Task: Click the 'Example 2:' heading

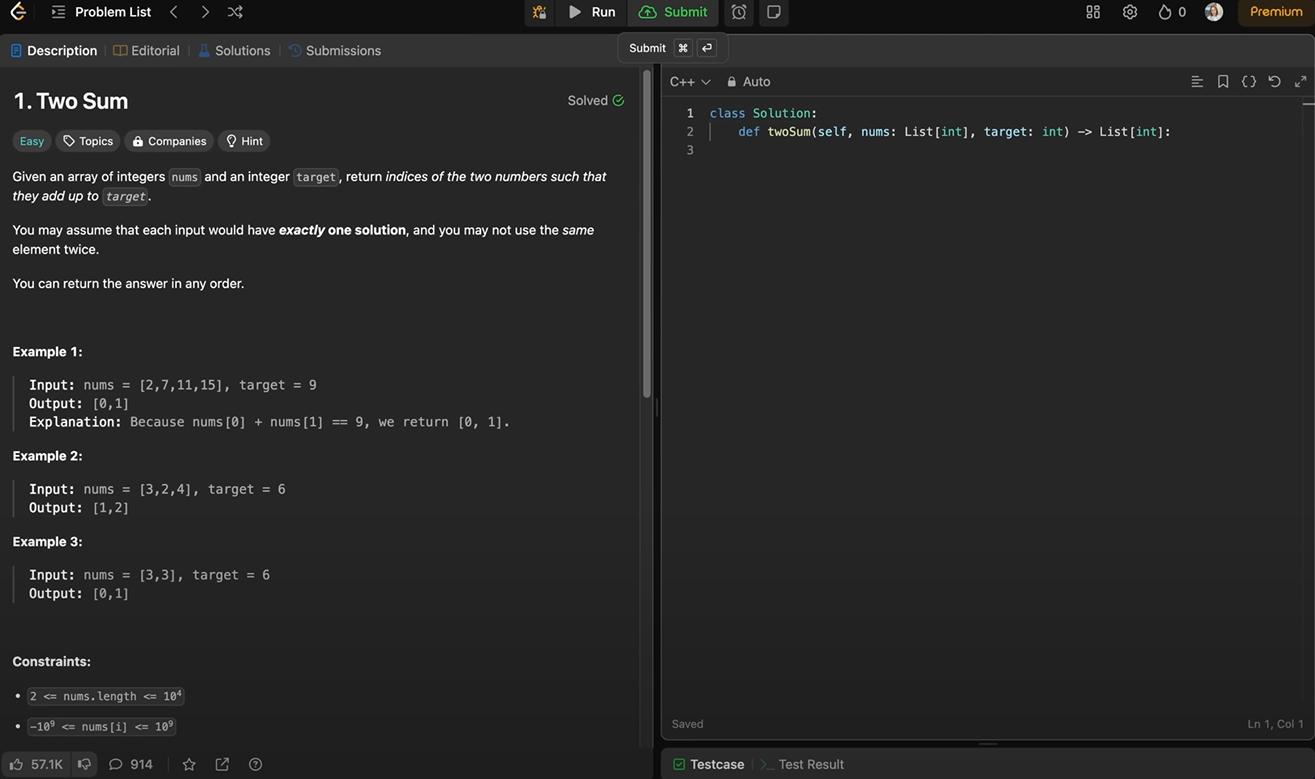Action: pyautogui.click(x=48, y=456)
